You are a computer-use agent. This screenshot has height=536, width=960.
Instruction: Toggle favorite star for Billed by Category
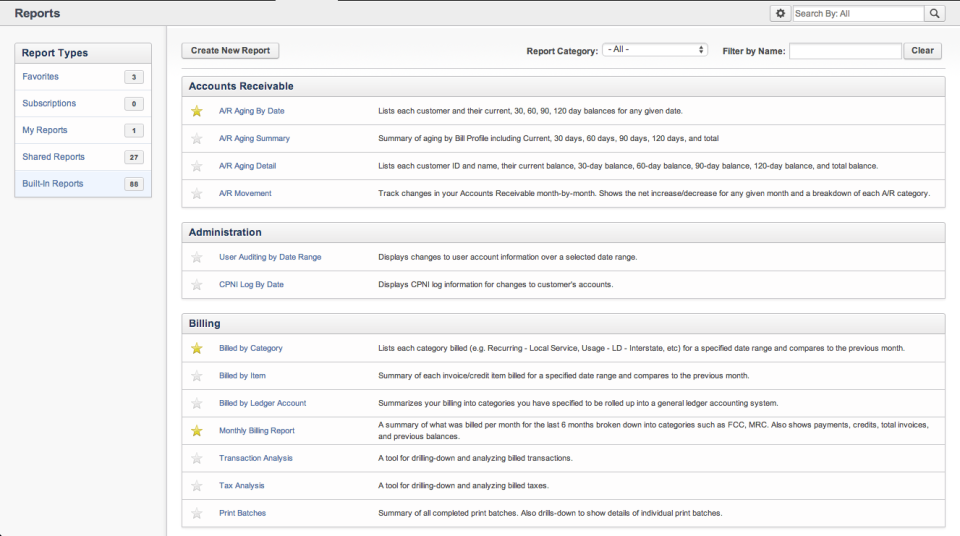click(197, 348)
